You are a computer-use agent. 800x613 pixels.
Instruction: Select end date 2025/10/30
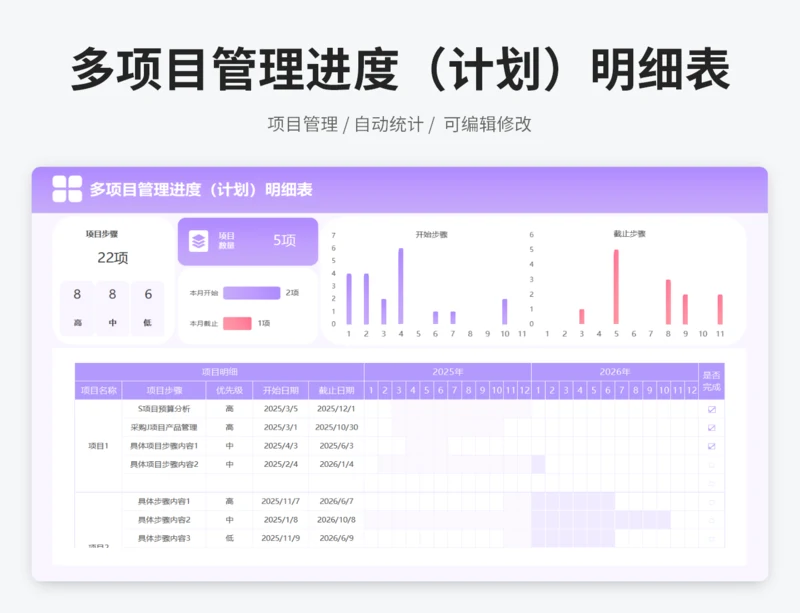coord(336,427)
